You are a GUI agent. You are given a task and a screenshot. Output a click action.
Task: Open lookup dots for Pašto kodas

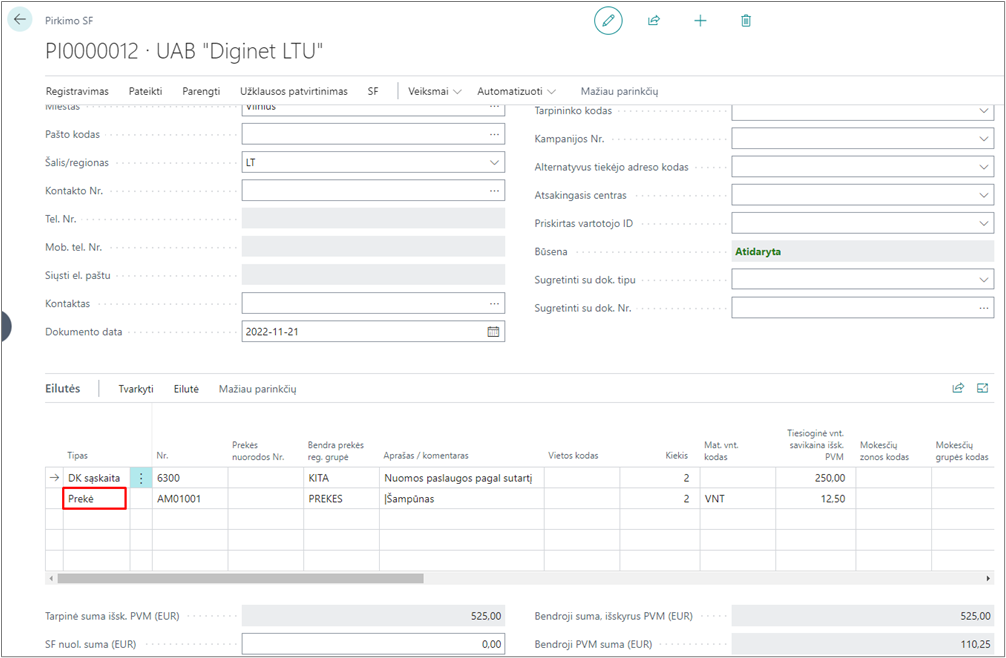point(494,134)
